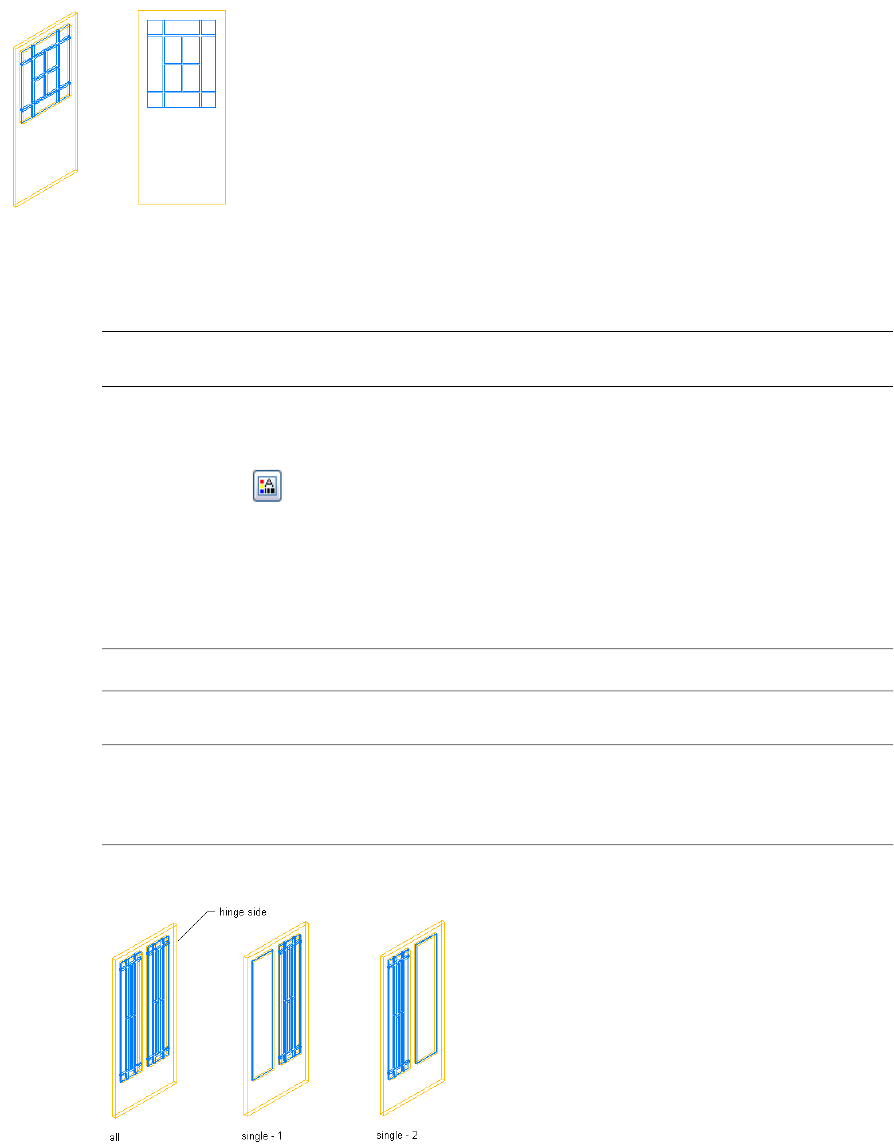This screenshot has height=1147, width=894.
Task: Click the muntin-filled panel in single - 2 door
Action: click(398, 1015)
